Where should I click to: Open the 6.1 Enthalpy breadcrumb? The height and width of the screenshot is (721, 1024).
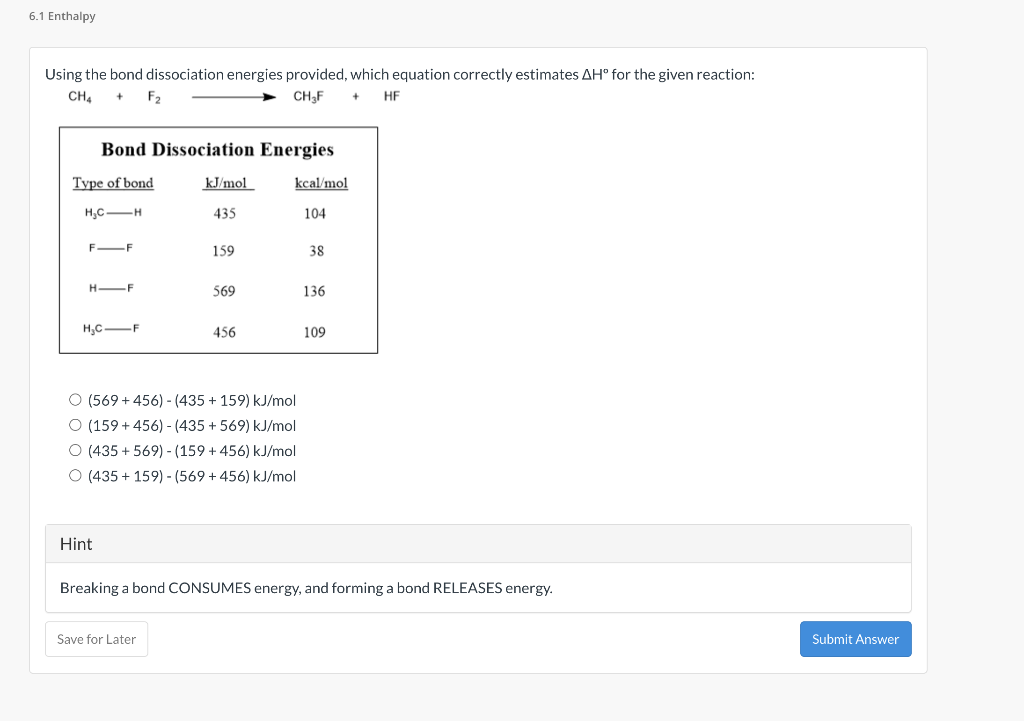click(x=62, y=15)
